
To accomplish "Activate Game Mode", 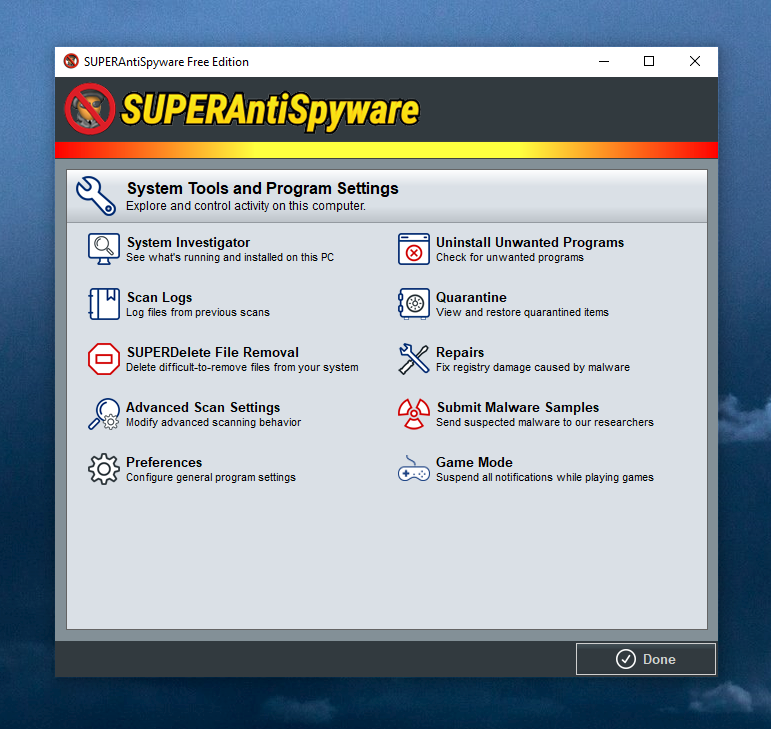I will pyautogui.click(x=474, y=463).
